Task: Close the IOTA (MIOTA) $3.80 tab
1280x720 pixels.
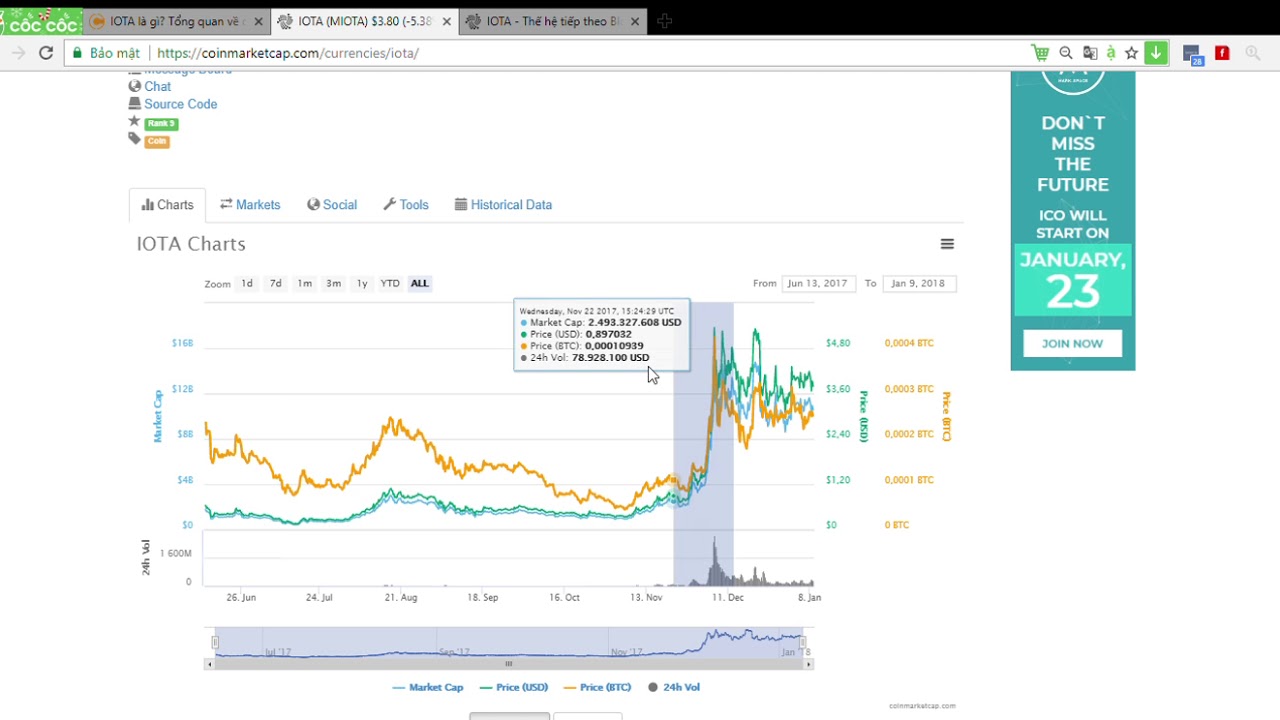Action: pos(447,21)
